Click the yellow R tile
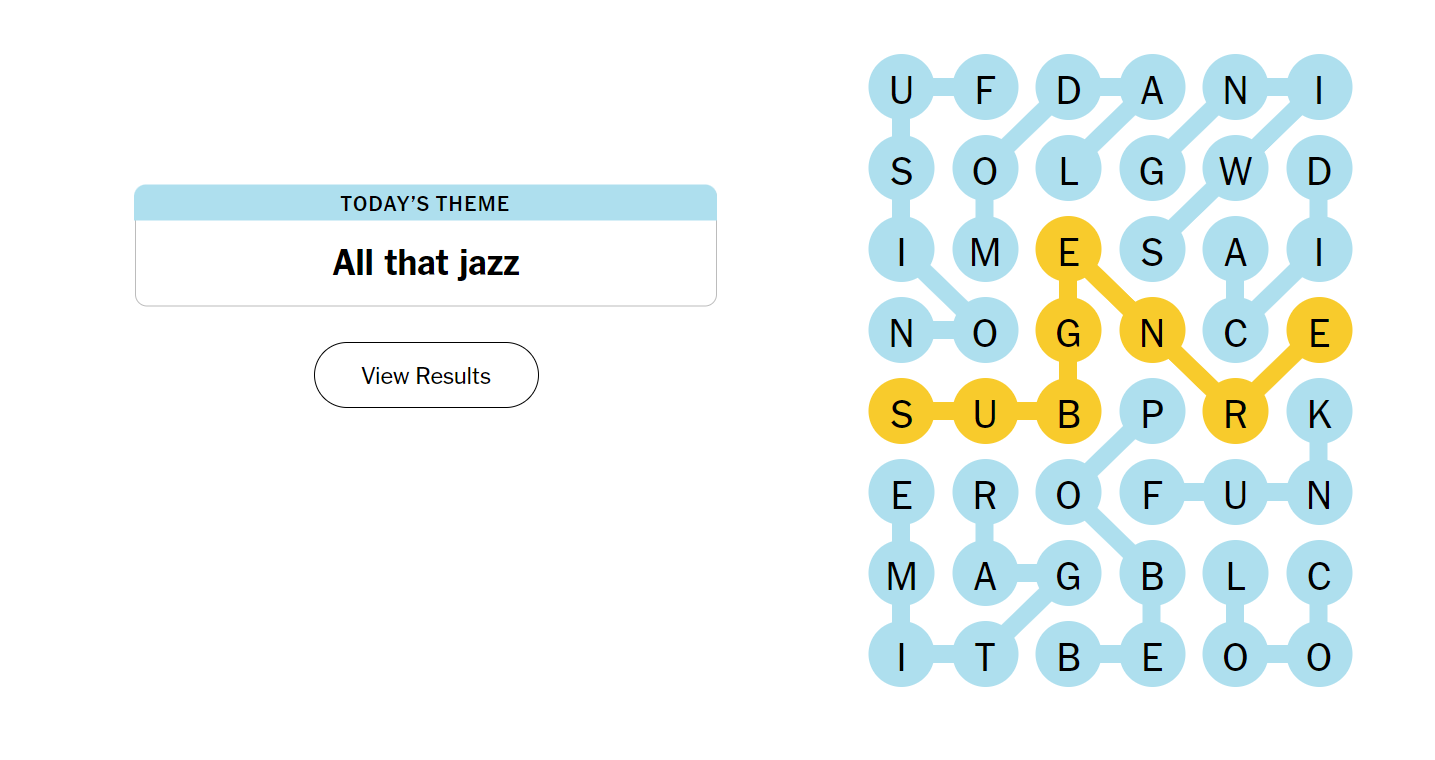Viewport: 1435px width, 760px height. point(1235,413)
